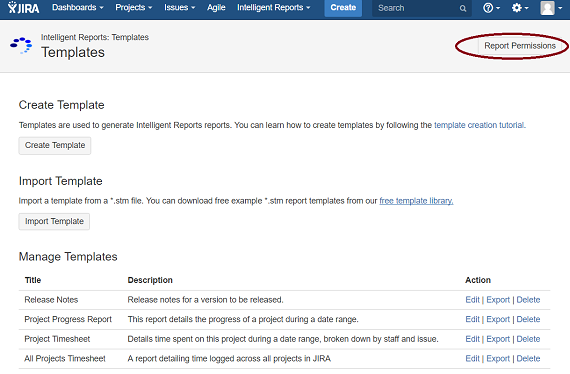
Task: Select the 'Release Notes' title cell
Action: click(x=51, y=300)
